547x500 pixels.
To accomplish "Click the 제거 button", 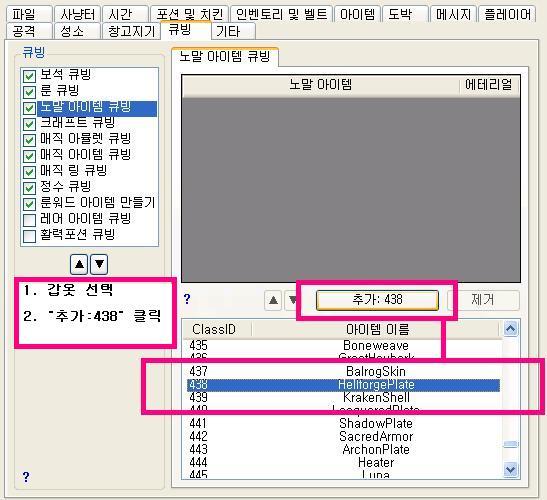I will pyautogui.click(x=484, y=299).
